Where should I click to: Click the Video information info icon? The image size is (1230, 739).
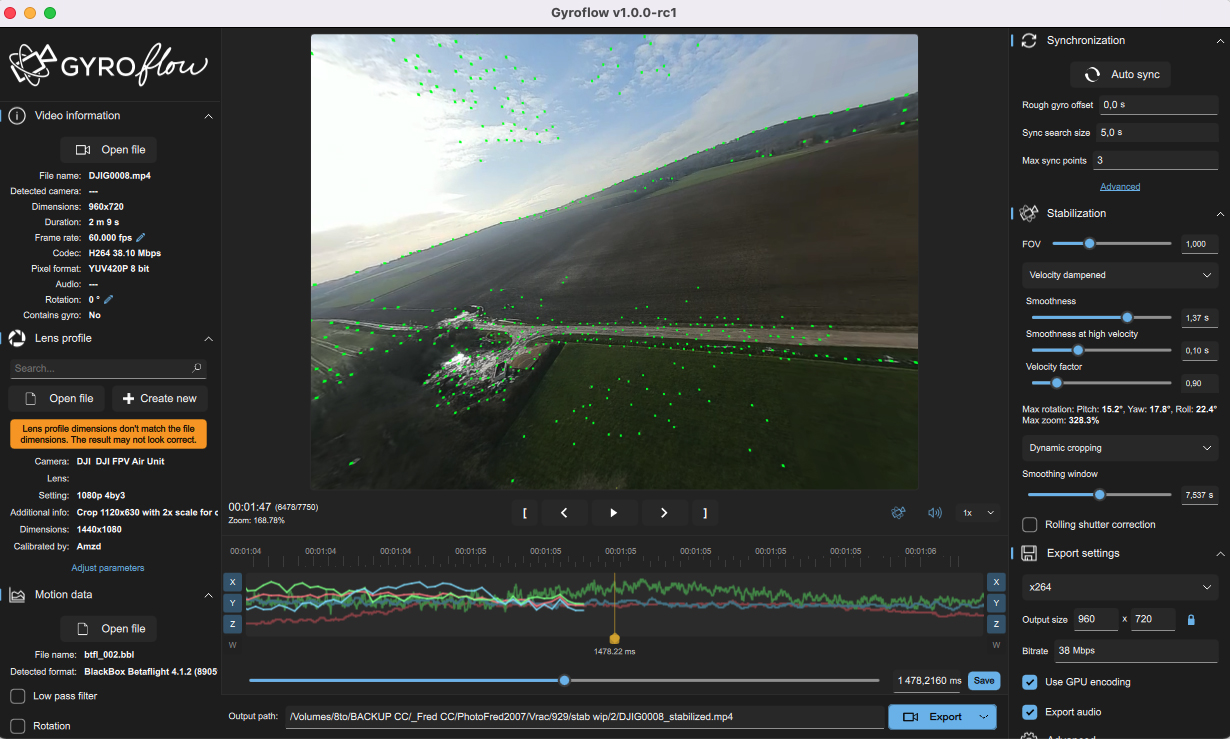[17, 116]
